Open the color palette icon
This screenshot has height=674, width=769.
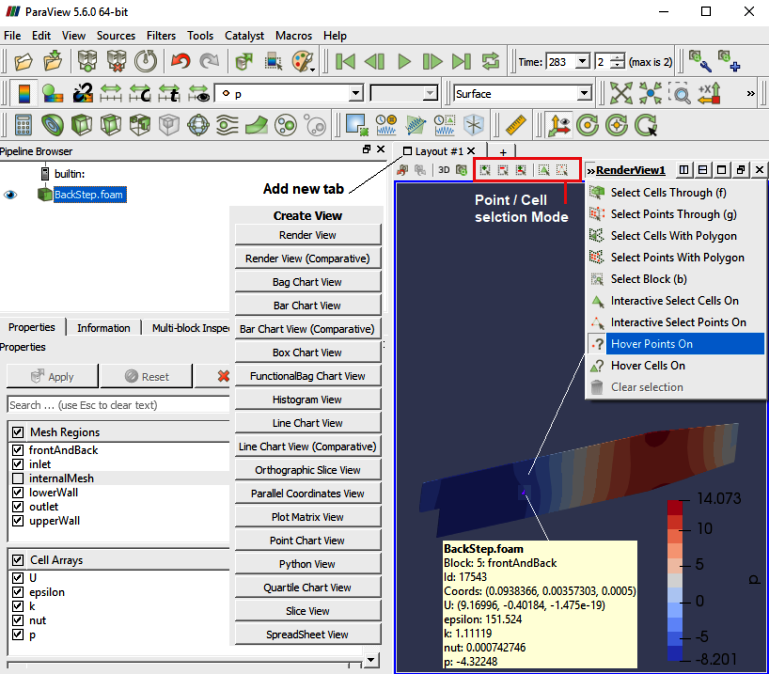[x=303, y=62]
